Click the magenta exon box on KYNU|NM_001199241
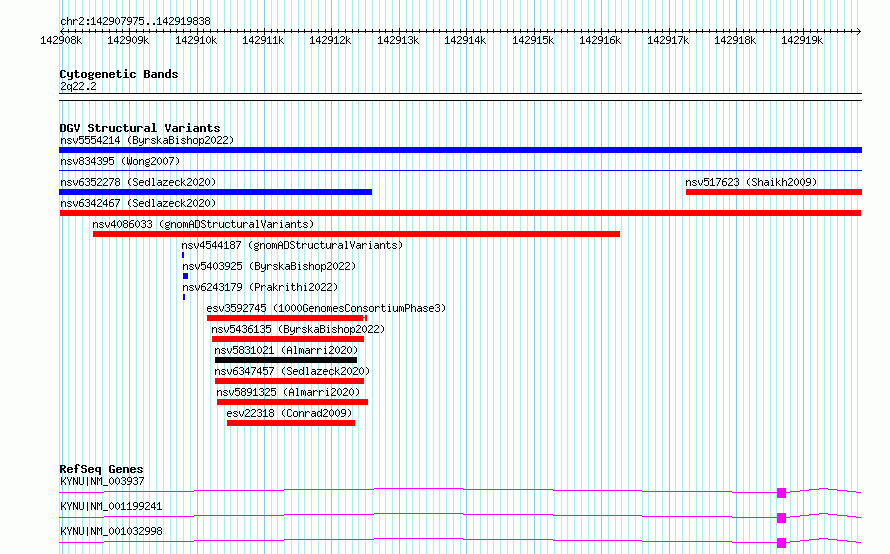The width and height of the screenshot is (890, 554). click(x=782, y=518)
